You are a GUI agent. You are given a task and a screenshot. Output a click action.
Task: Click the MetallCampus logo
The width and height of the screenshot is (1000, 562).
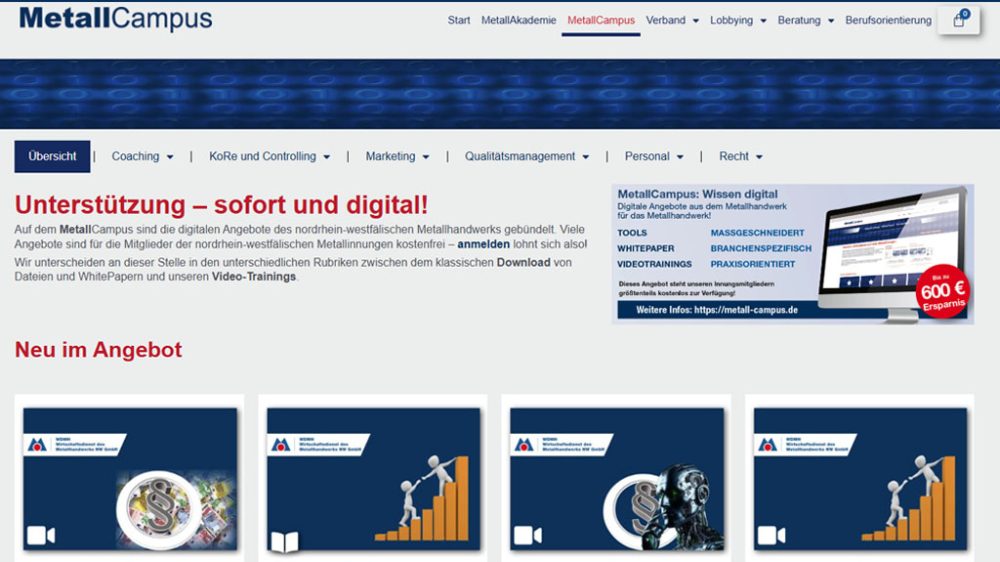pyautogui.click(x=115, y=18)
